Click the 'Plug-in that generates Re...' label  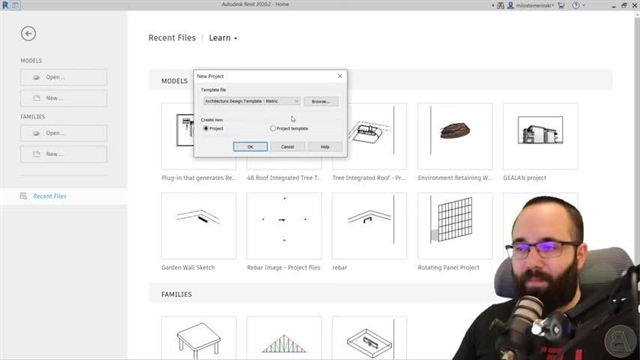pyautogui.click(x=198, y=178)
